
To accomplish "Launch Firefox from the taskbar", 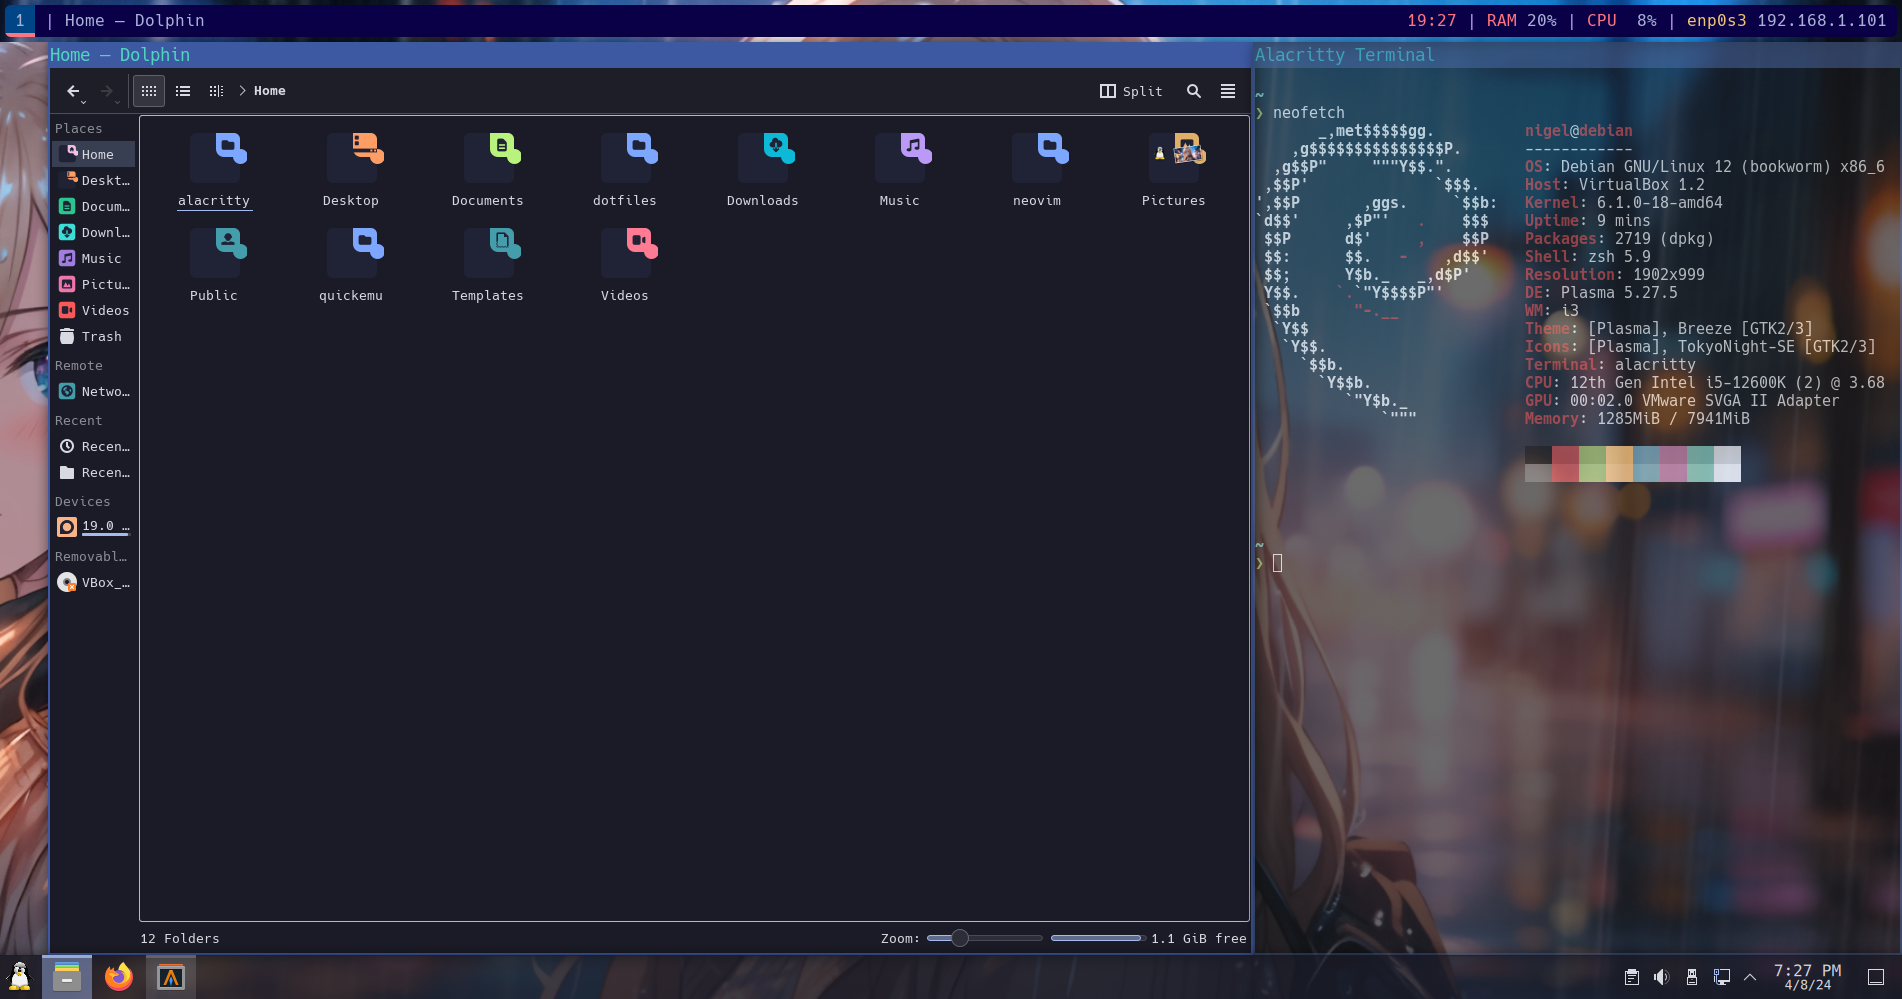I will coord(119,977).
